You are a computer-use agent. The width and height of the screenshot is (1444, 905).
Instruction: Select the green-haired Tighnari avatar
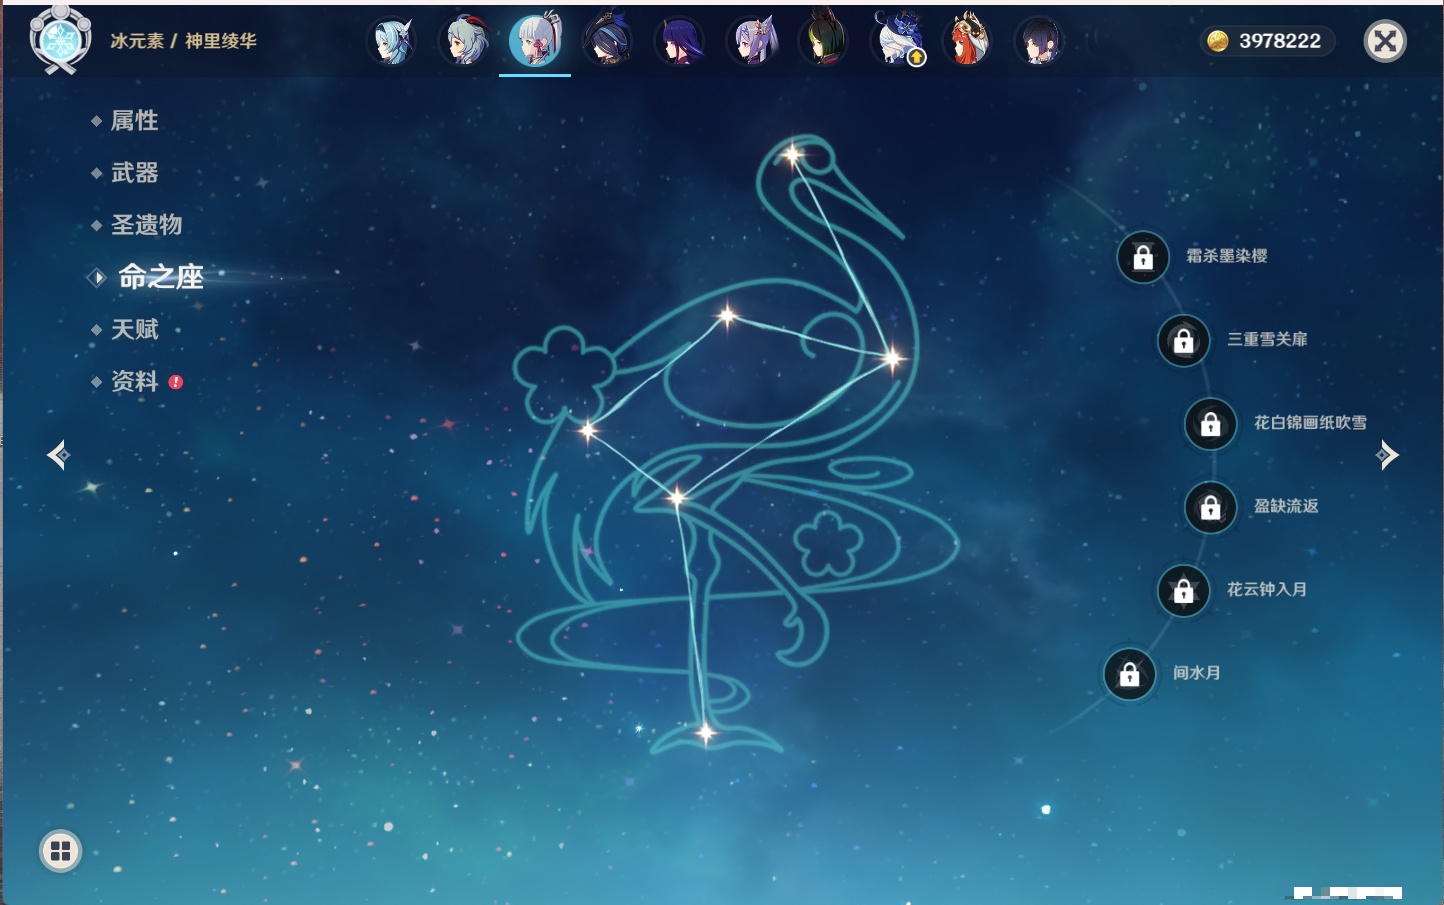(823, 42)
